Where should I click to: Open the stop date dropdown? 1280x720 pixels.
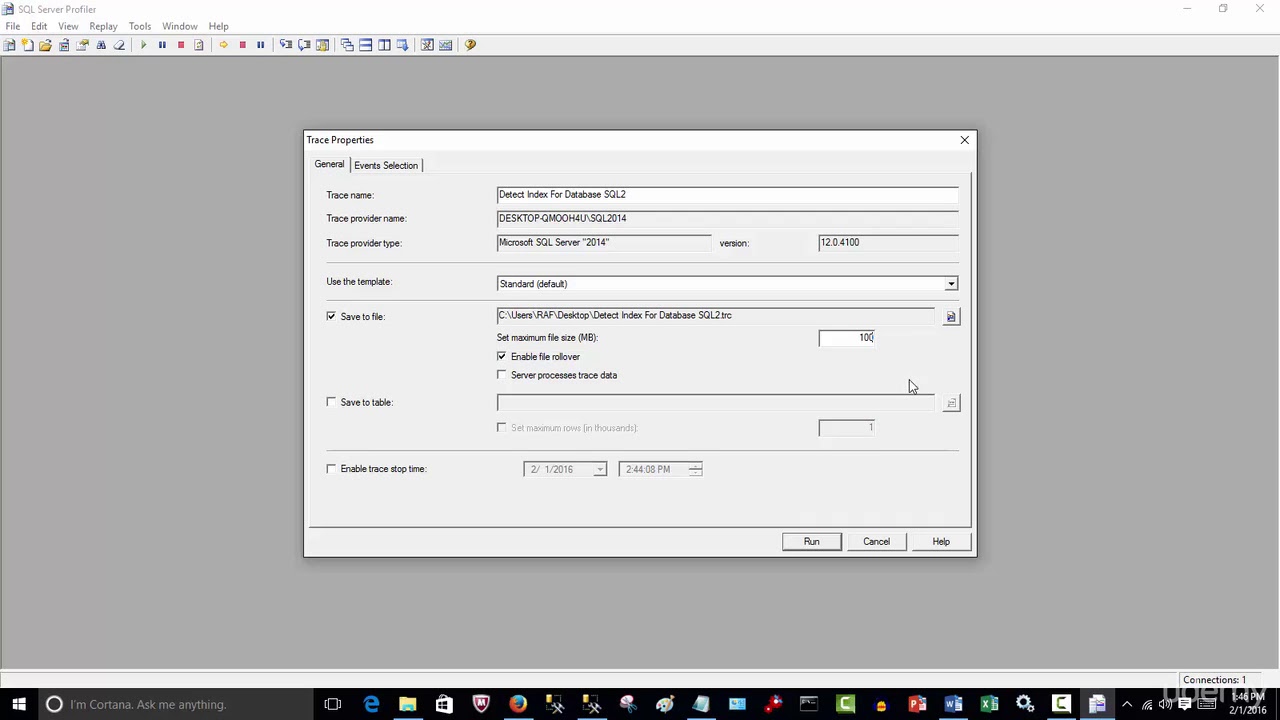tap(599, 469)
